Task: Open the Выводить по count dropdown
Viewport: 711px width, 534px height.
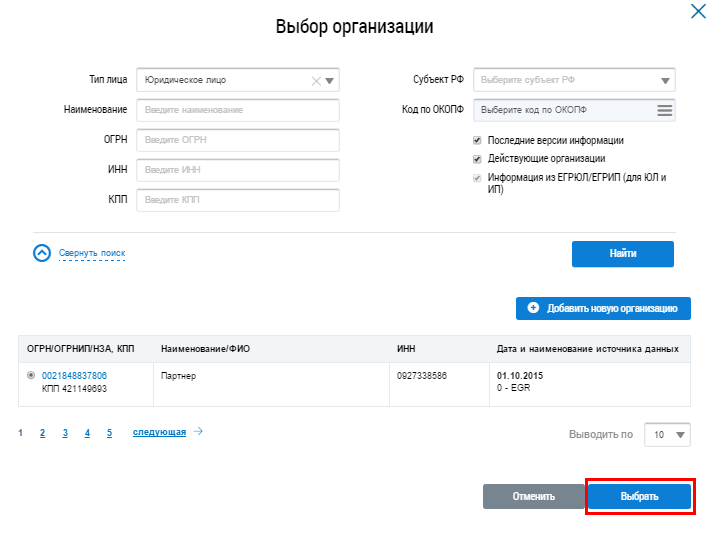Action: (x=667, y=435)
